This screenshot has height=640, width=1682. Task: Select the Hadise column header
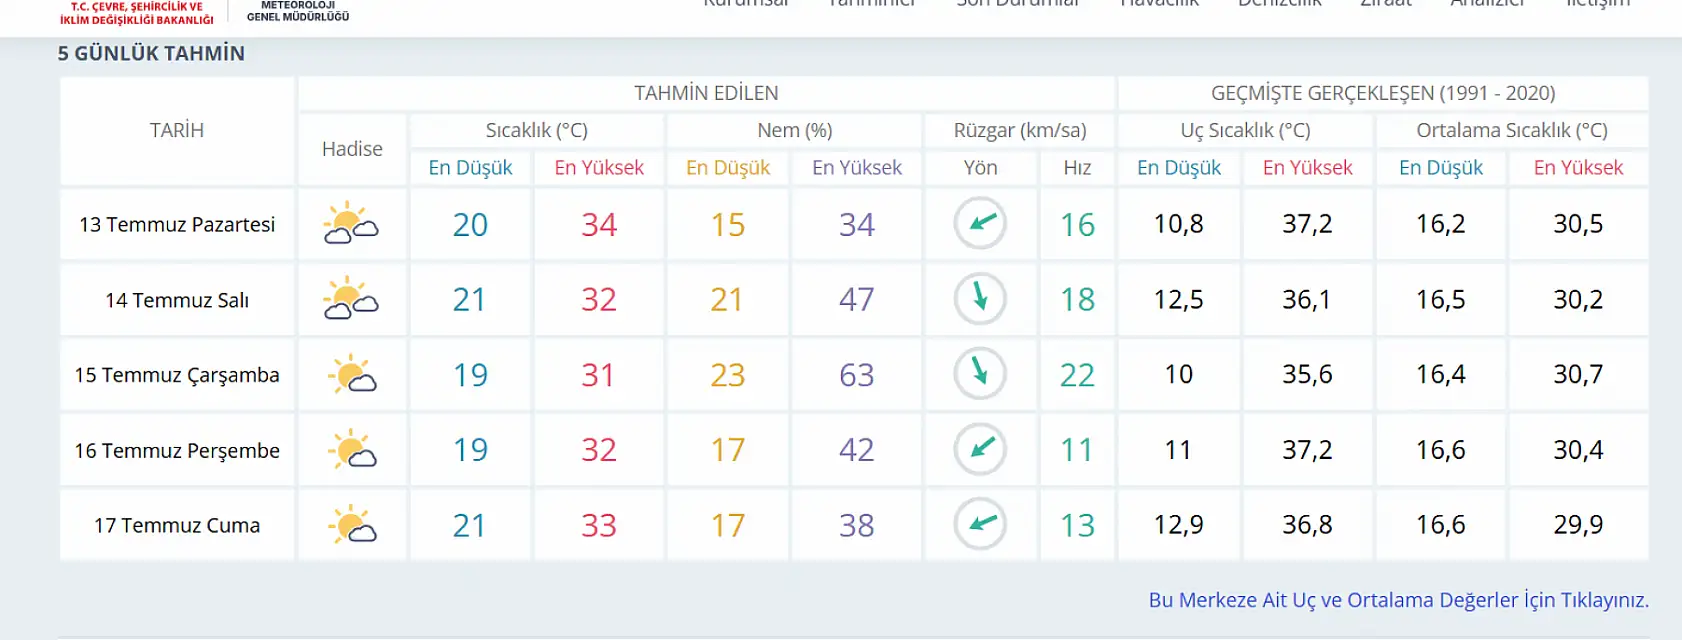point(352,149)
